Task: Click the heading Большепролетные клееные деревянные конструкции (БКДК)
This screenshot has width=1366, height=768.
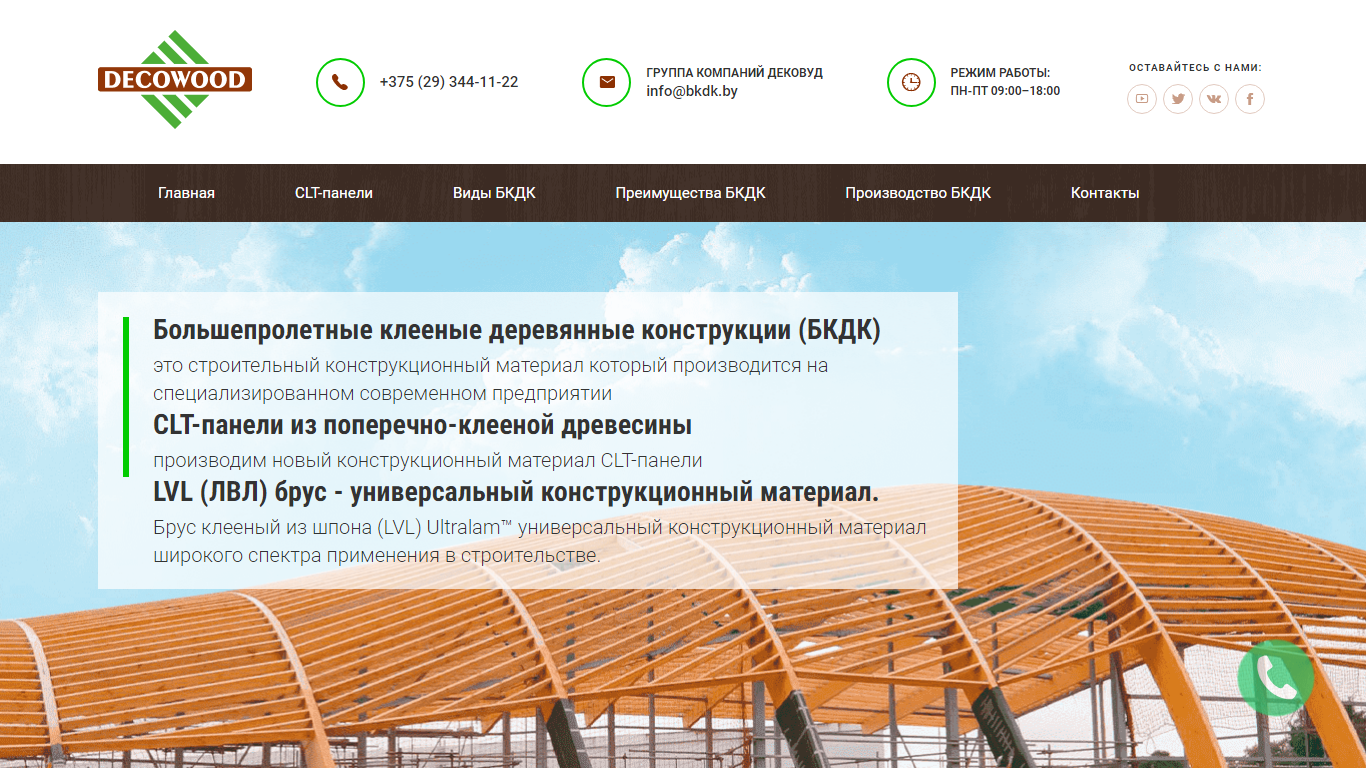Action: coord(517,330)
